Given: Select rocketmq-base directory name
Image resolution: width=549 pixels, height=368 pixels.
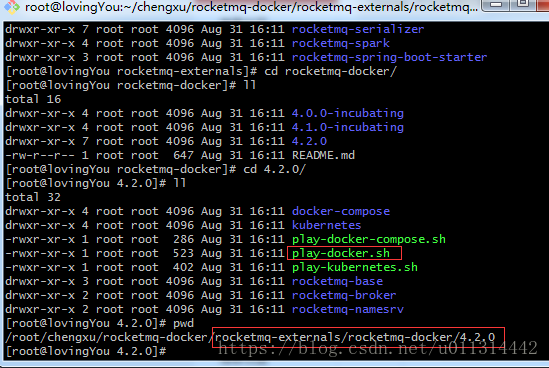Looking at the screenshot, I should [338, 281].
